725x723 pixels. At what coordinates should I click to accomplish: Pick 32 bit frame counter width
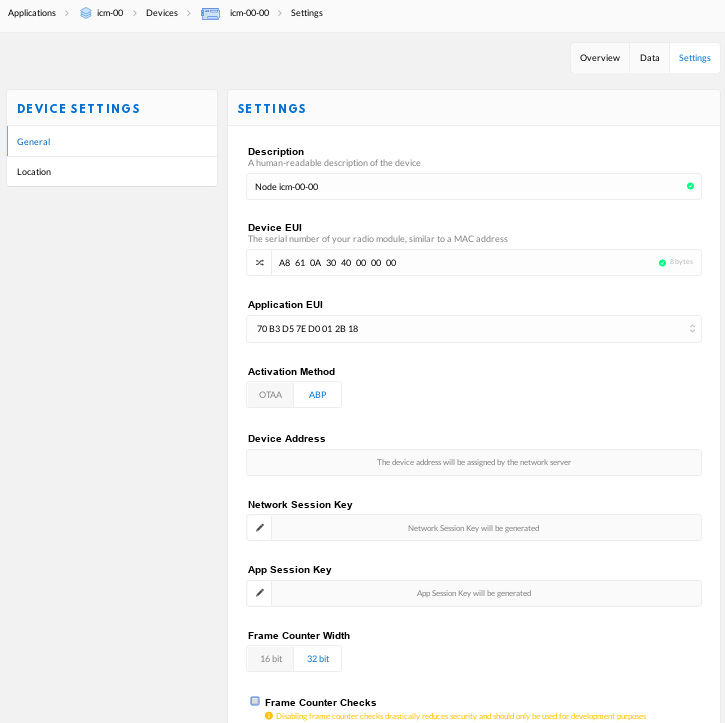point(317,659)
